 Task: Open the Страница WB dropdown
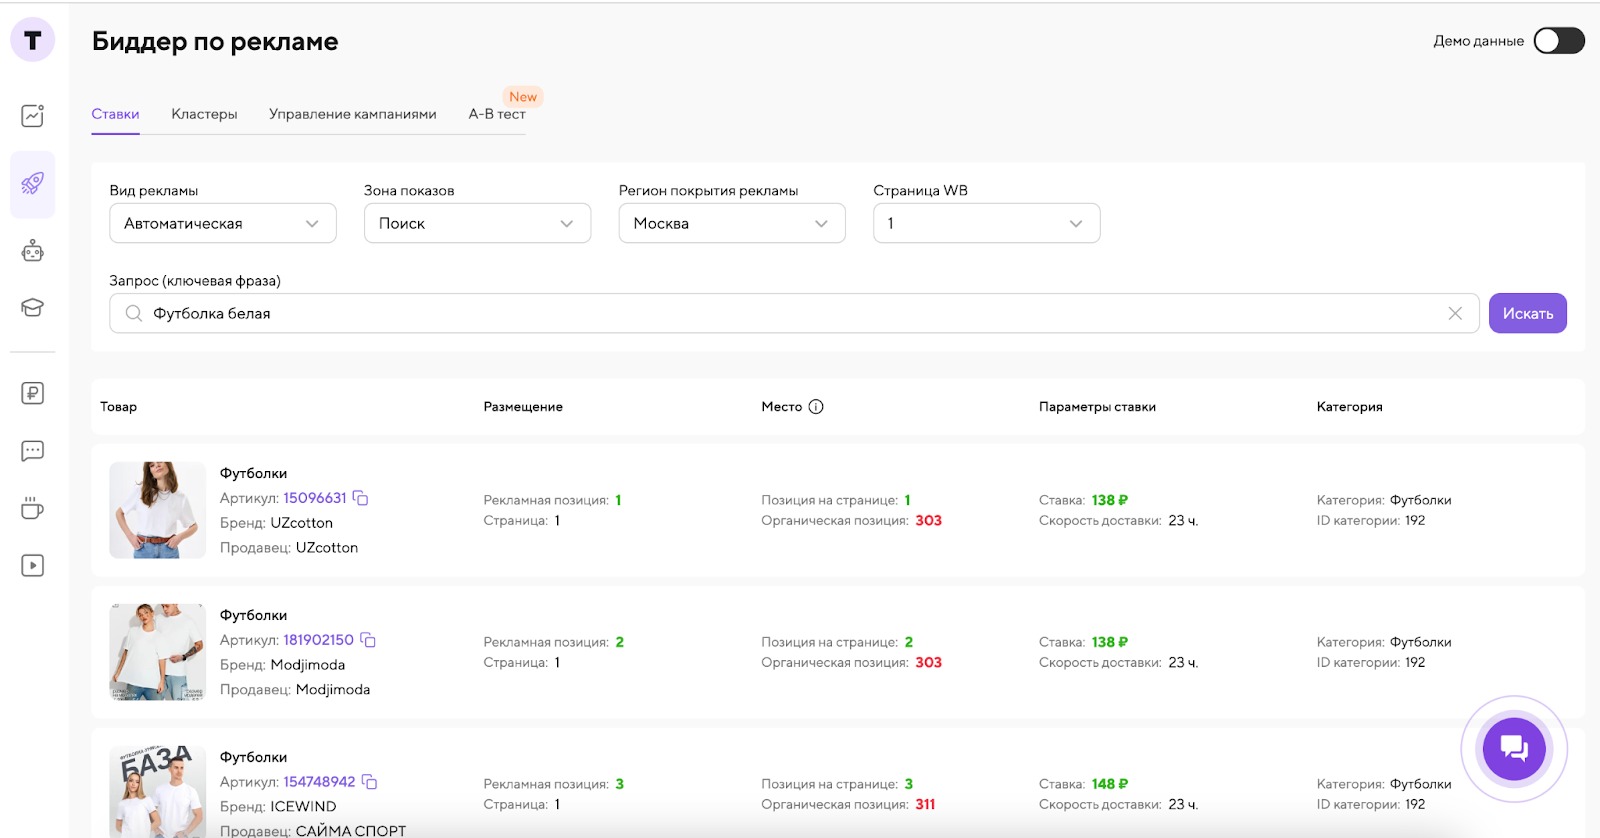pos(986,223)
